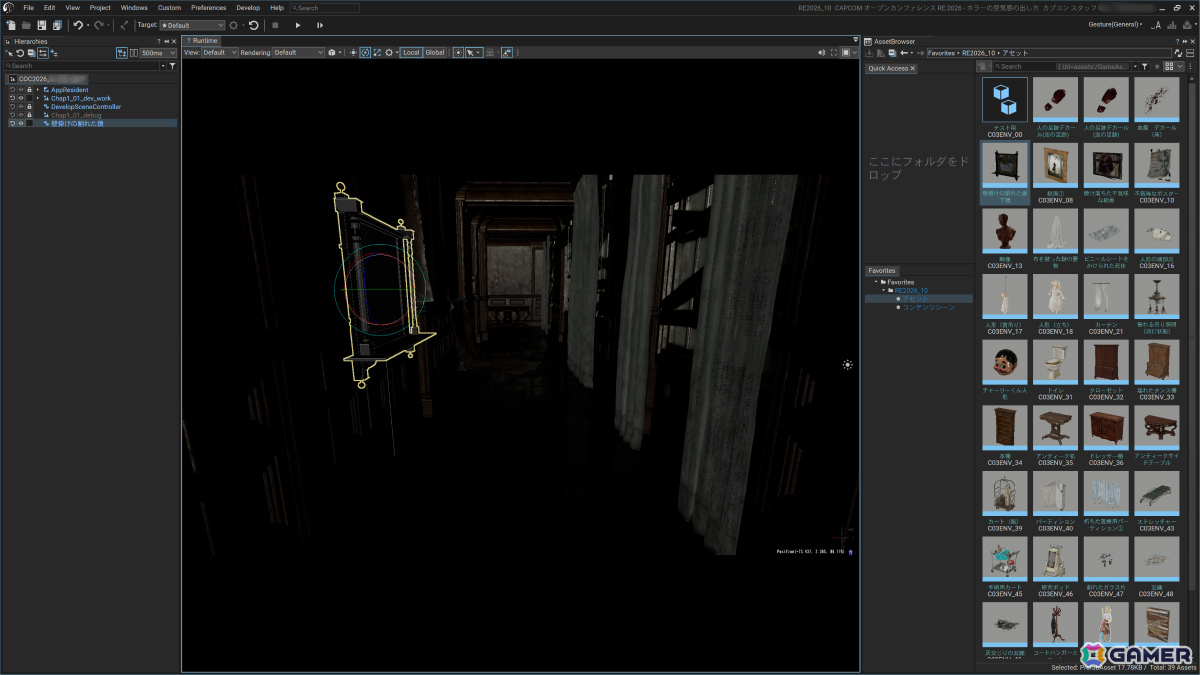Close the Quick Access tab

[x=912, y=68]
